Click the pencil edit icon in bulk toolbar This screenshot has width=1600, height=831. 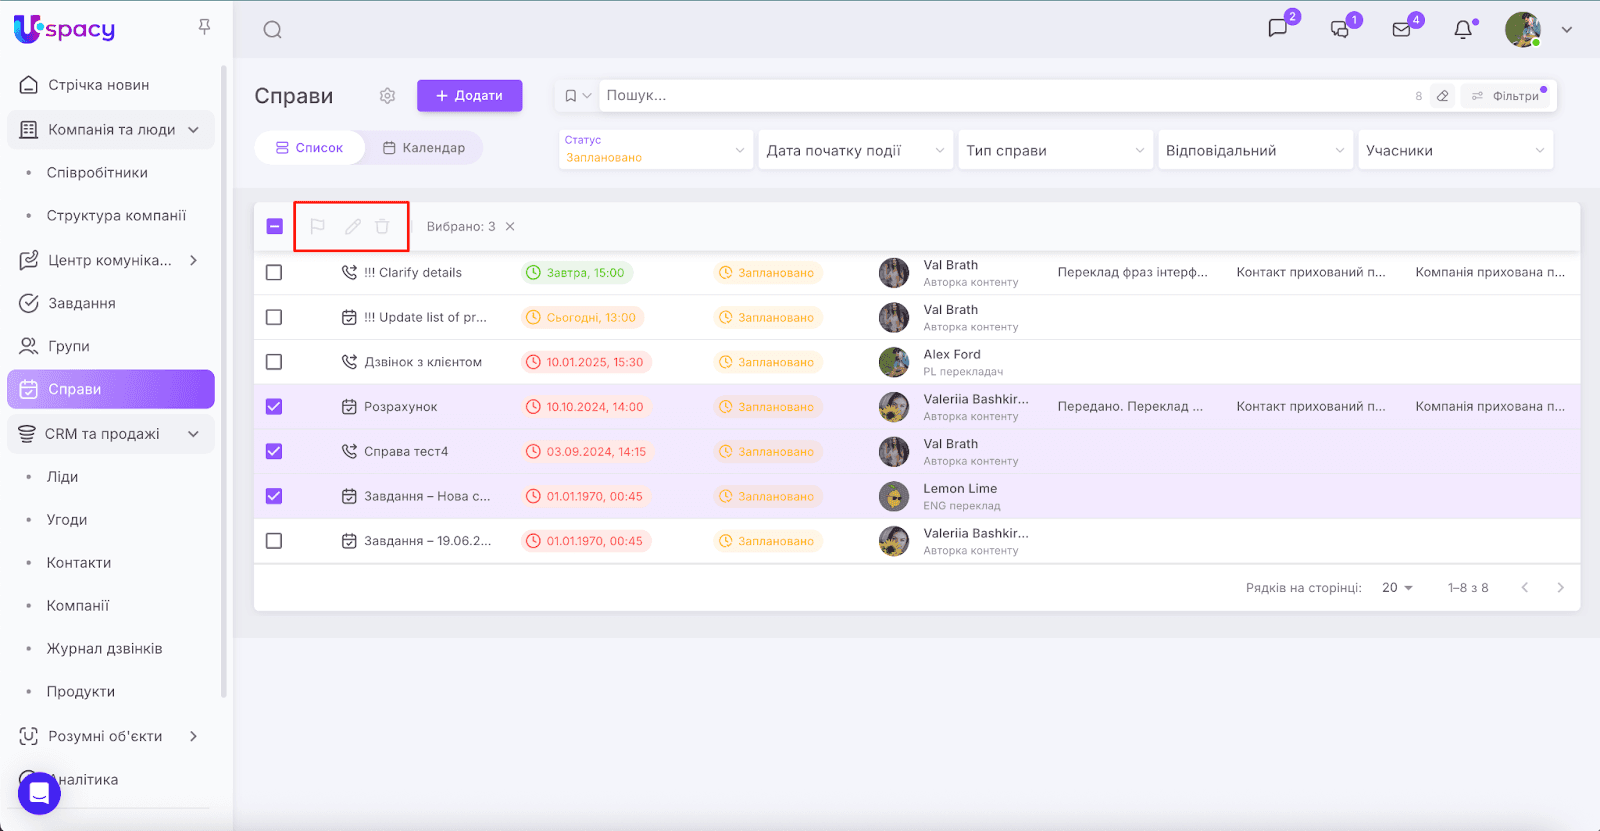tap(352, 227)
